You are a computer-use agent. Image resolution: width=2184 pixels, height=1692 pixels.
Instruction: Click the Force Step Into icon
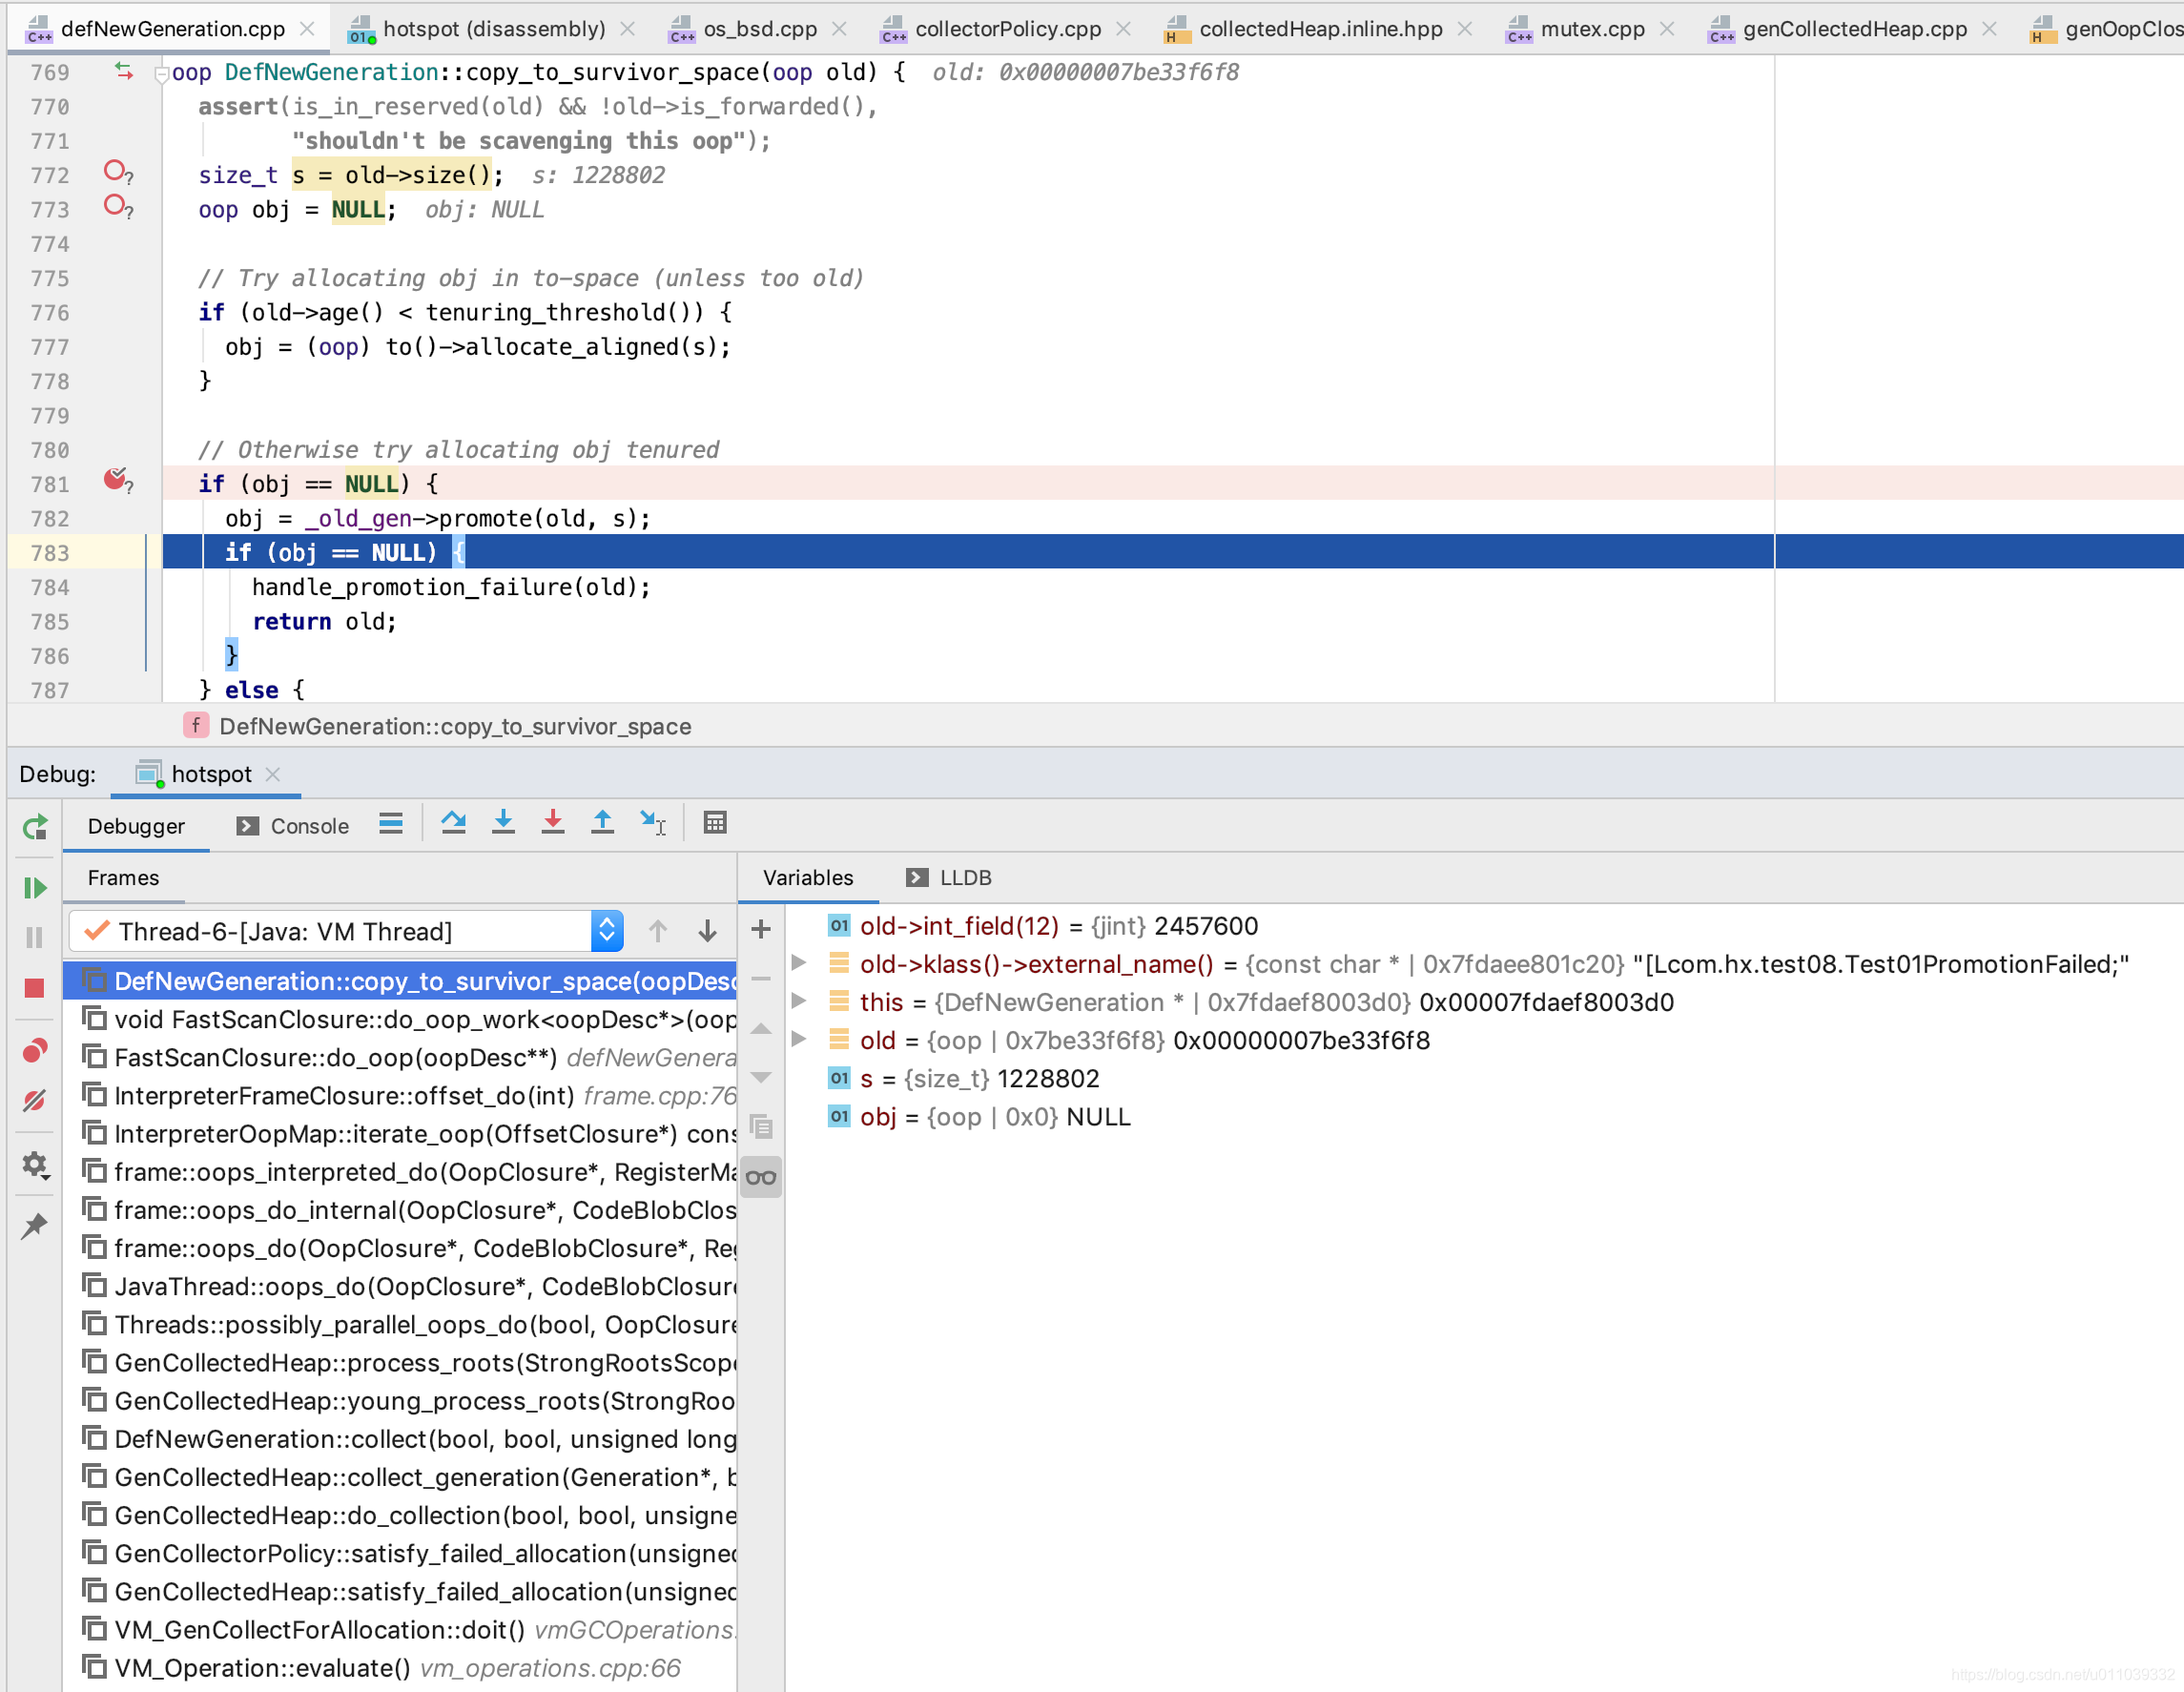552,823
